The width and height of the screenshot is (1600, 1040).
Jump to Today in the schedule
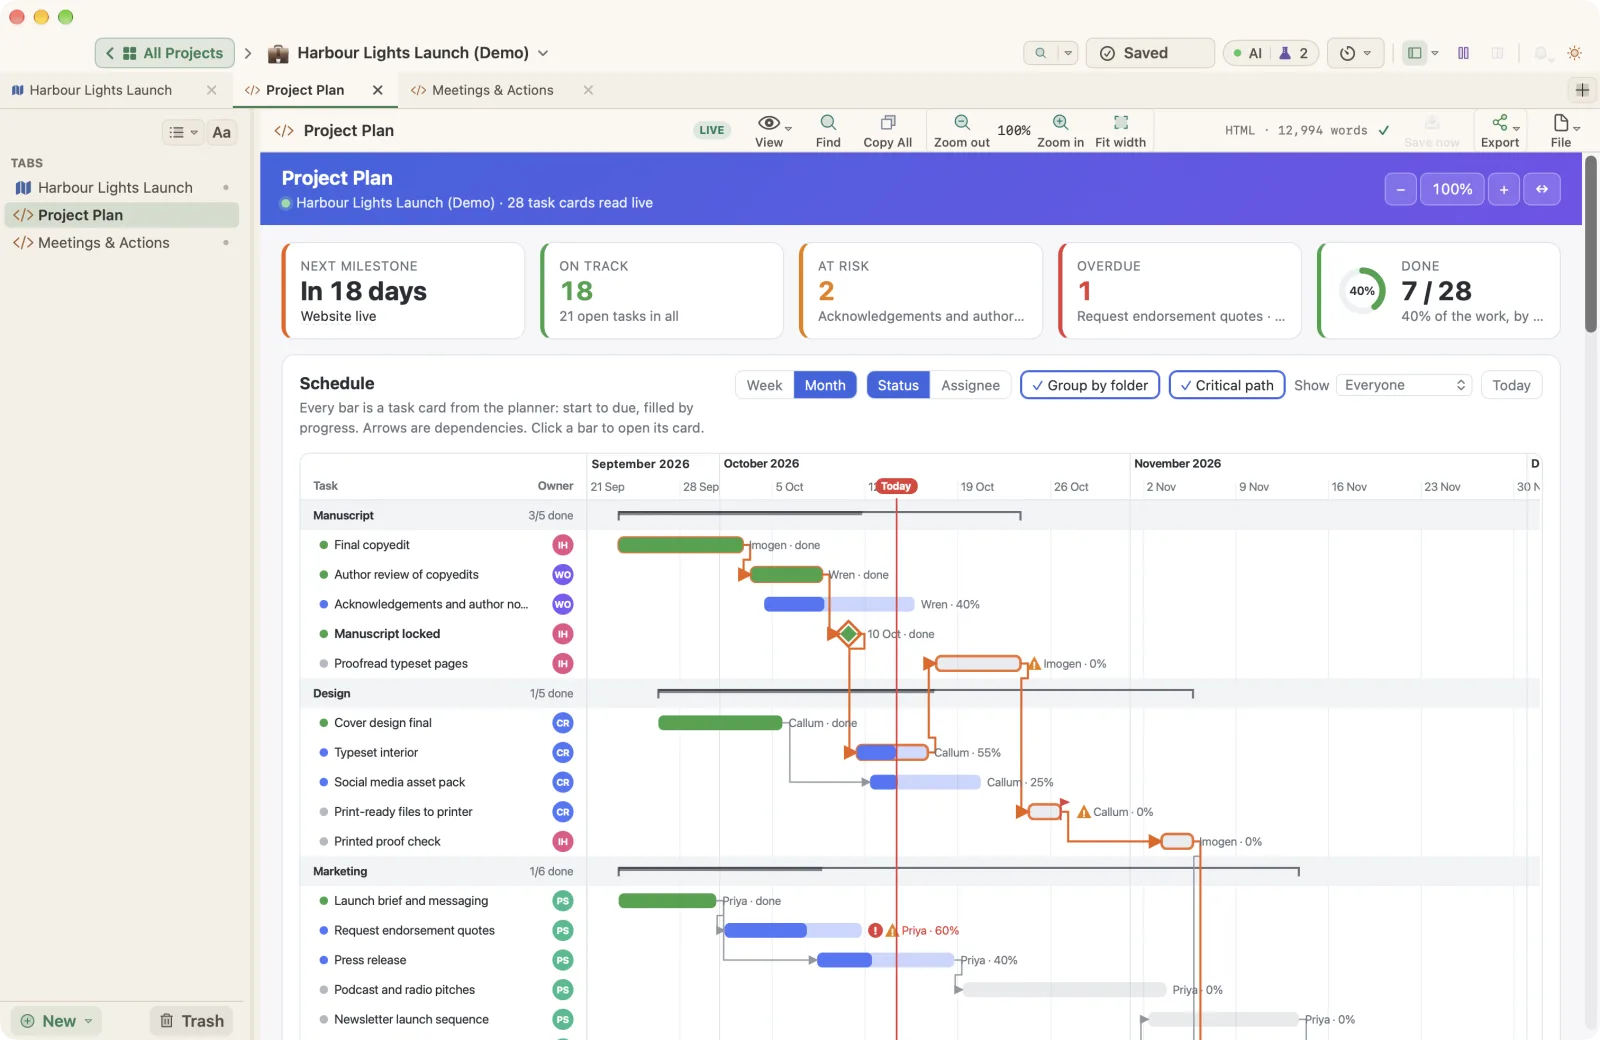(1511, 385)
